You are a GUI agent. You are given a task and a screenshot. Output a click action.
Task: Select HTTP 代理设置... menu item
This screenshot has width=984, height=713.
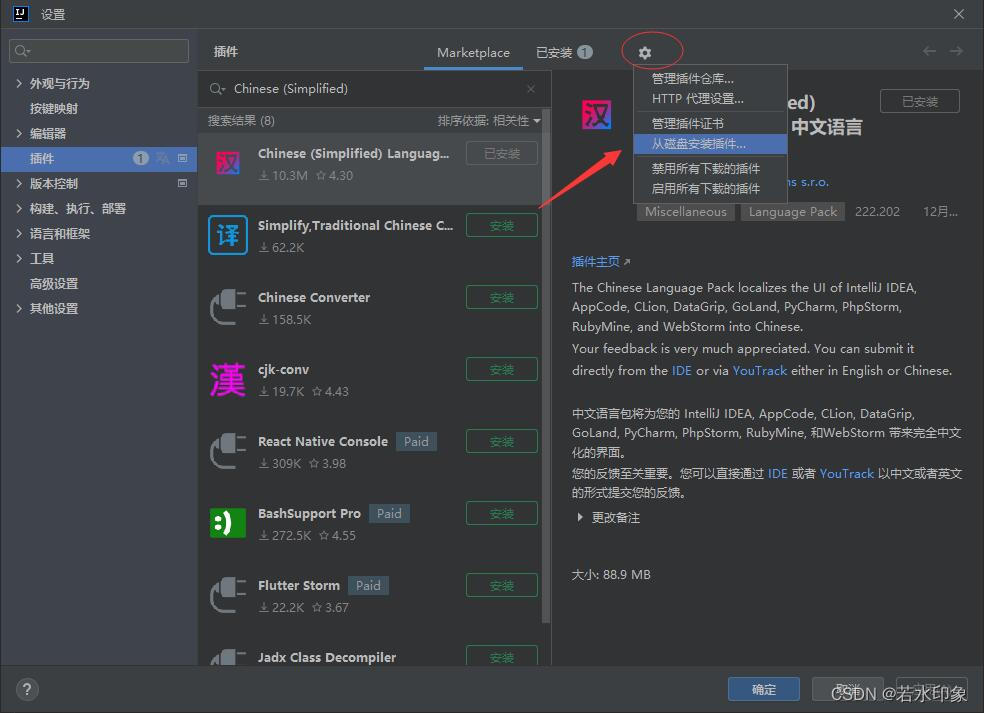710,99
